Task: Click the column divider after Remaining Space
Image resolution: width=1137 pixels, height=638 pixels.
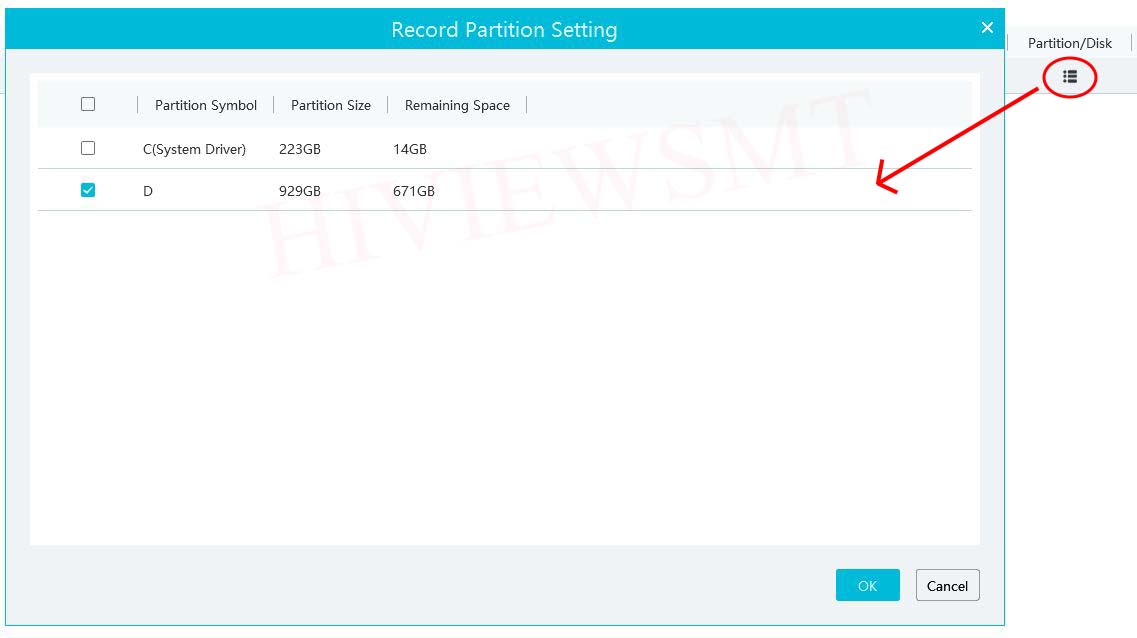Action: click(526, 105)
